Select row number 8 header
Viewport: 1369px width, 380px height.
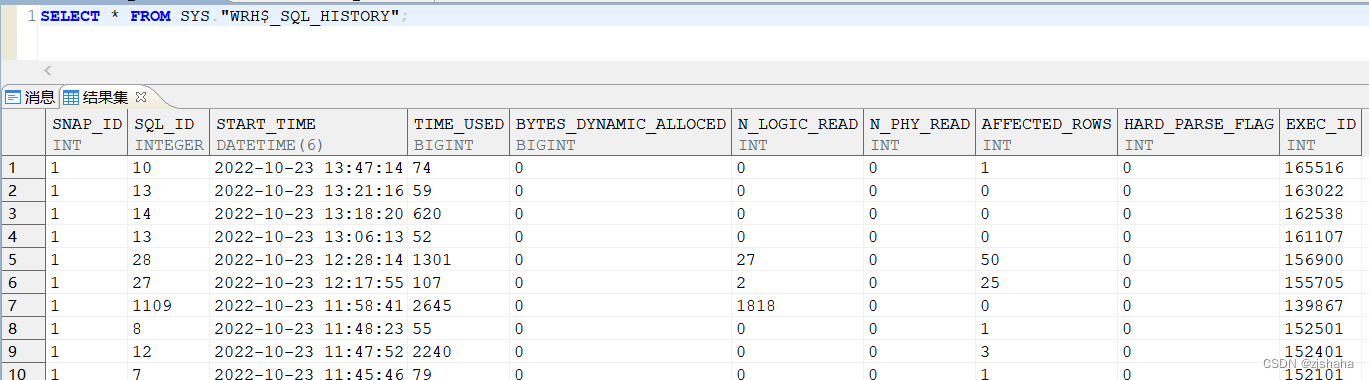23,329
